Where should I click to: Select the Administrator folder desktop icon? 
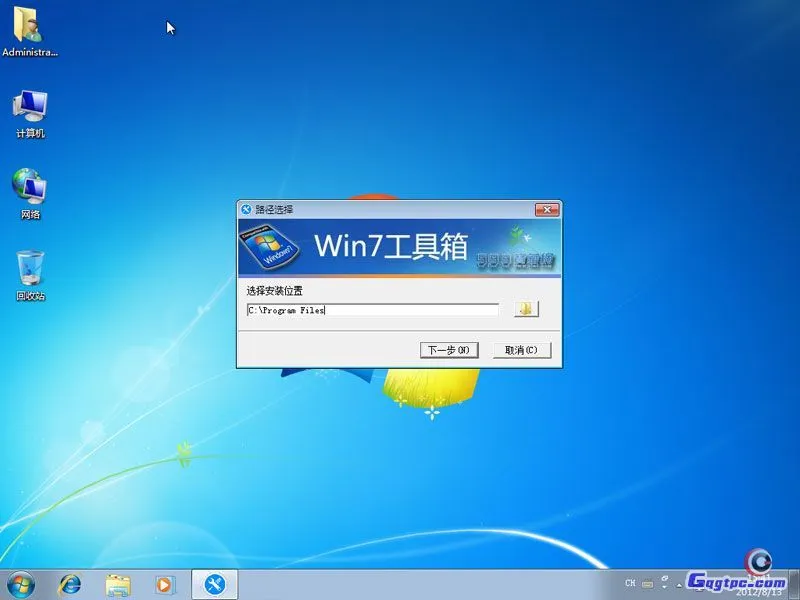click(29, 32)
